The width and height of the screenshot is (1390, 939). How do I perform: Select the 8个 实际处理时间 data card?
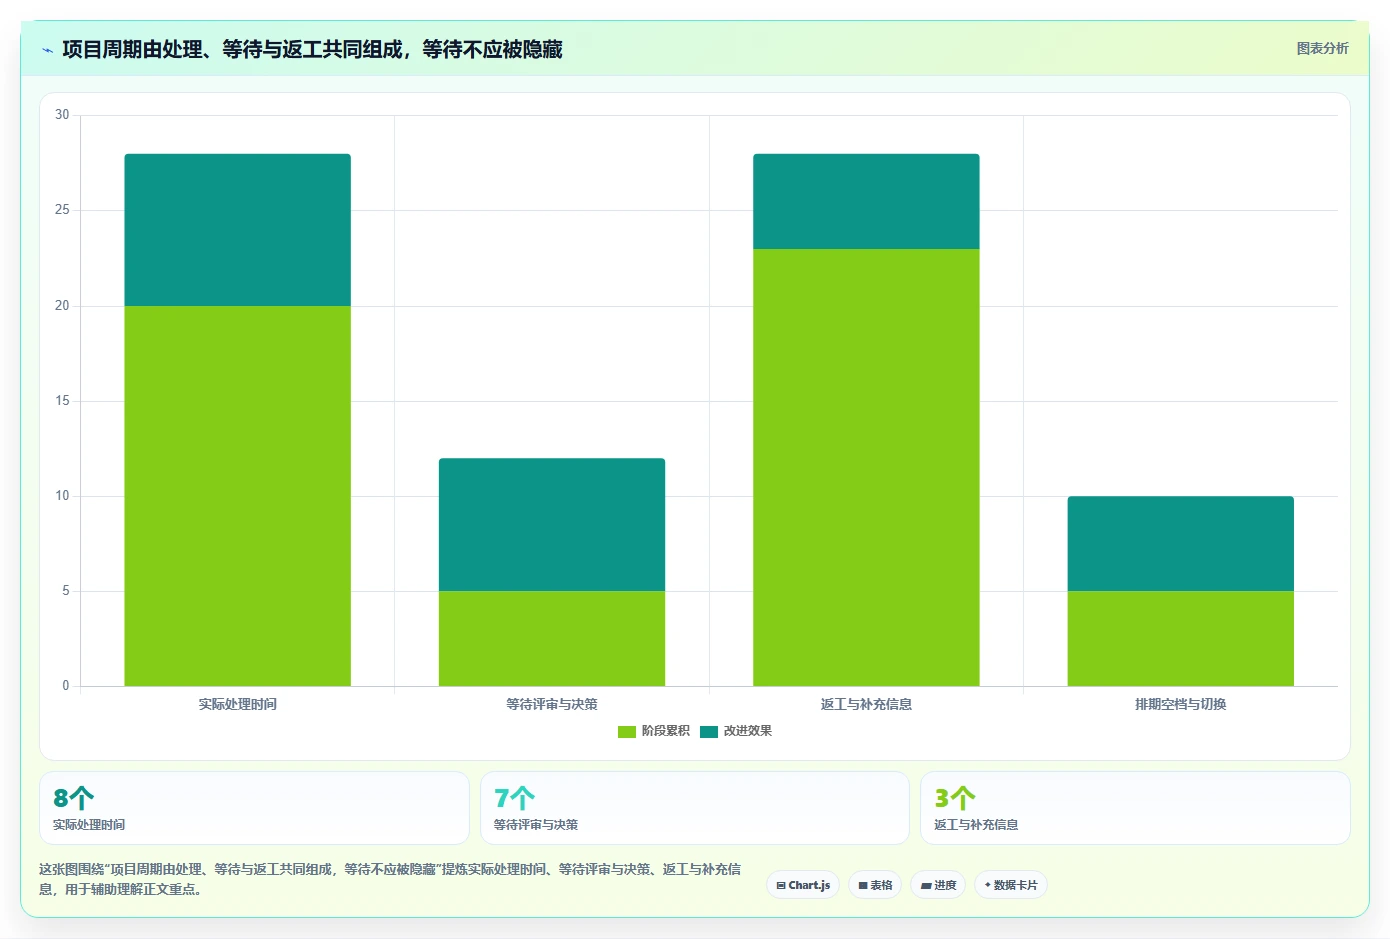[254, 808]
